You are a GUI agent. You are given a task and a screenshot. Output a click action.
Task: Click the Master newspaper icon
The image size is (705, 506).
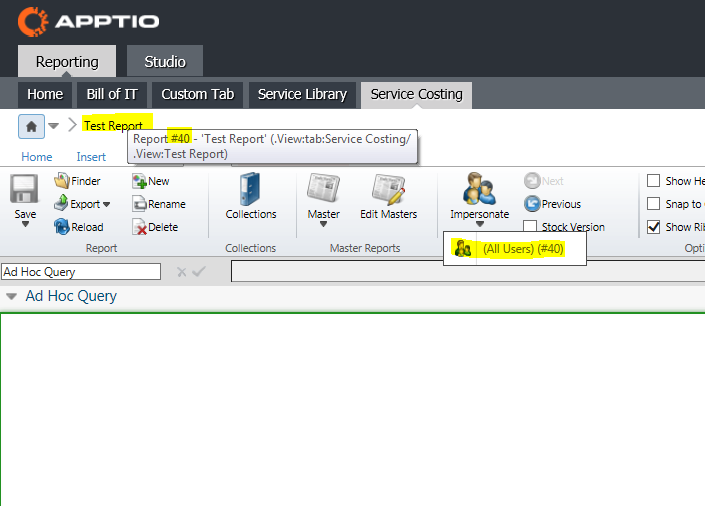(323, 189)
